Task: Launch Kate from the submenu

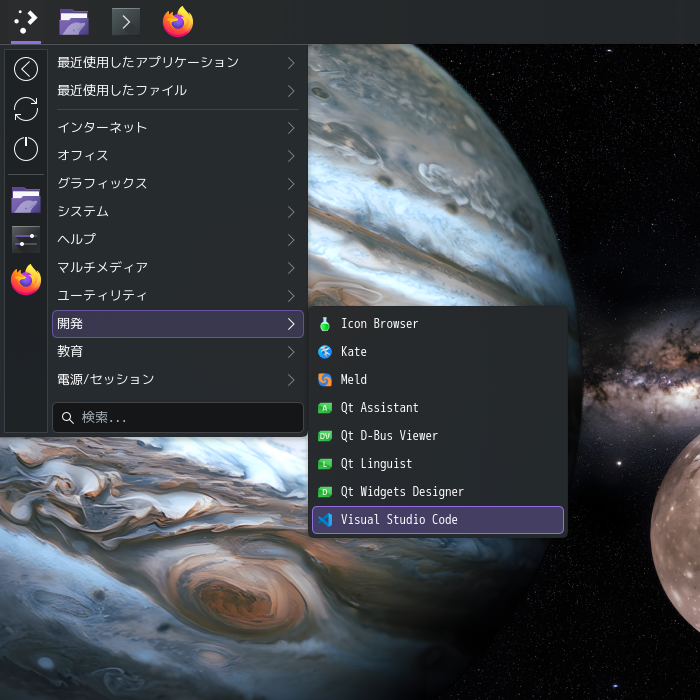Action: pos(438,352)
